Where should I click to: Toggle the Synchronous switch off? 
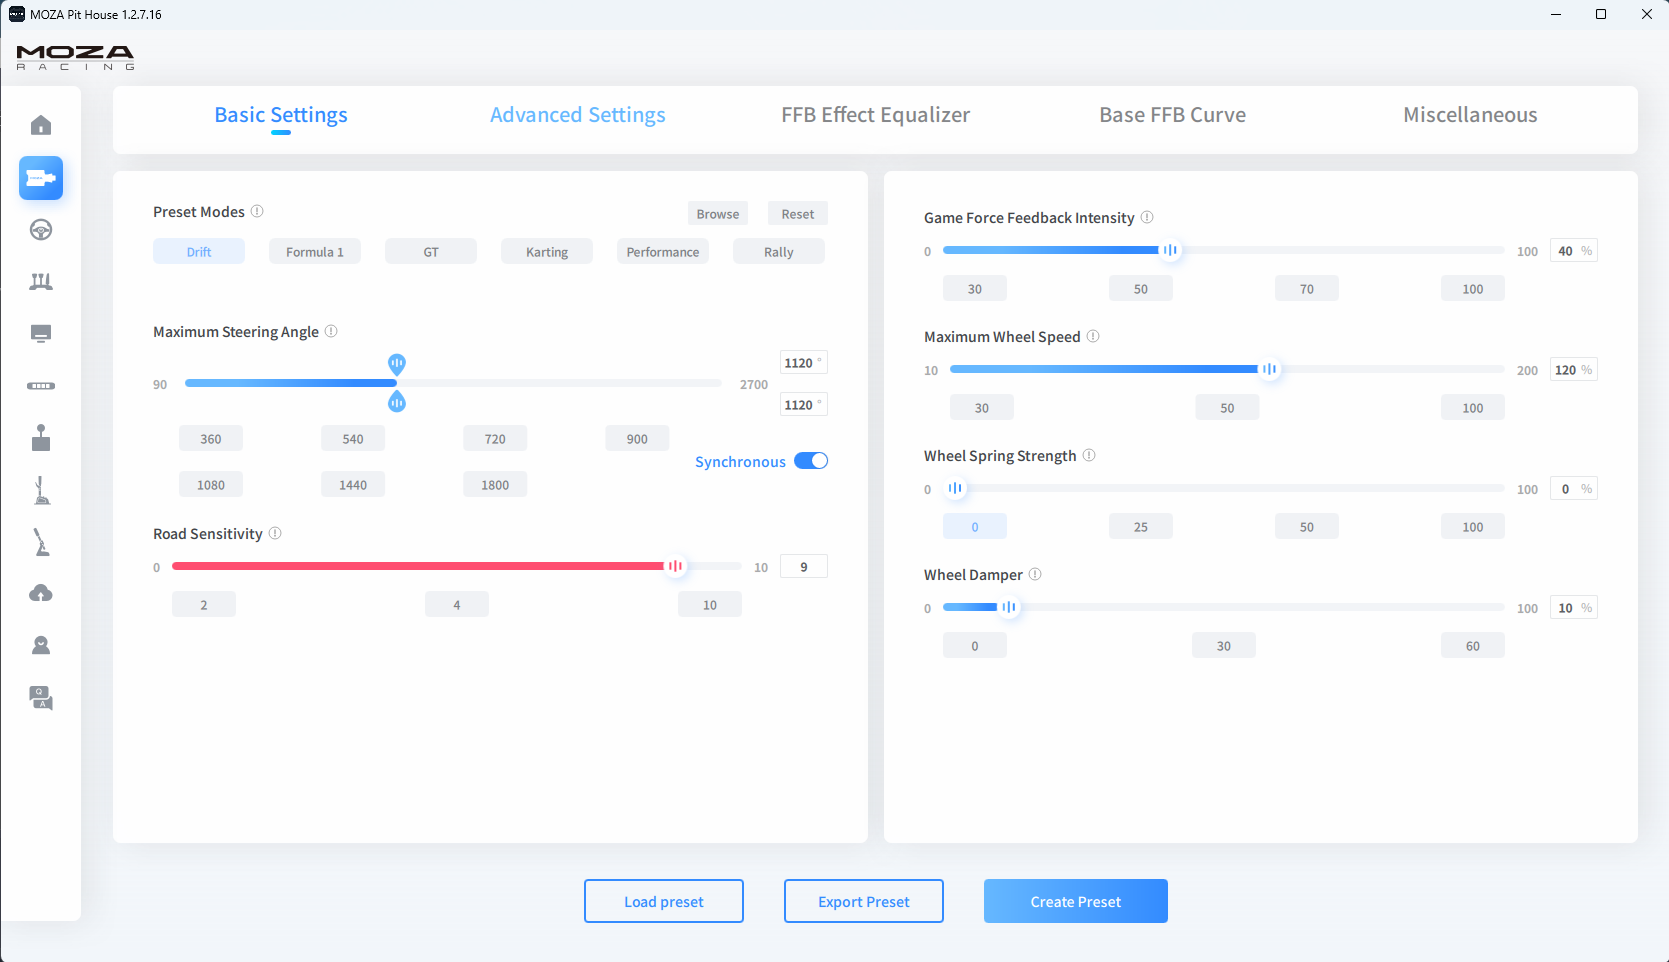[811, 461]
